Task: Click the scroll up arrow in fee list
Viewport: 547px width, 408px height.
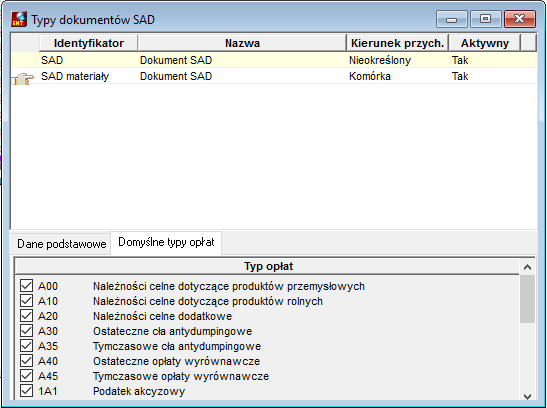Action: click(x=527, y=267)
